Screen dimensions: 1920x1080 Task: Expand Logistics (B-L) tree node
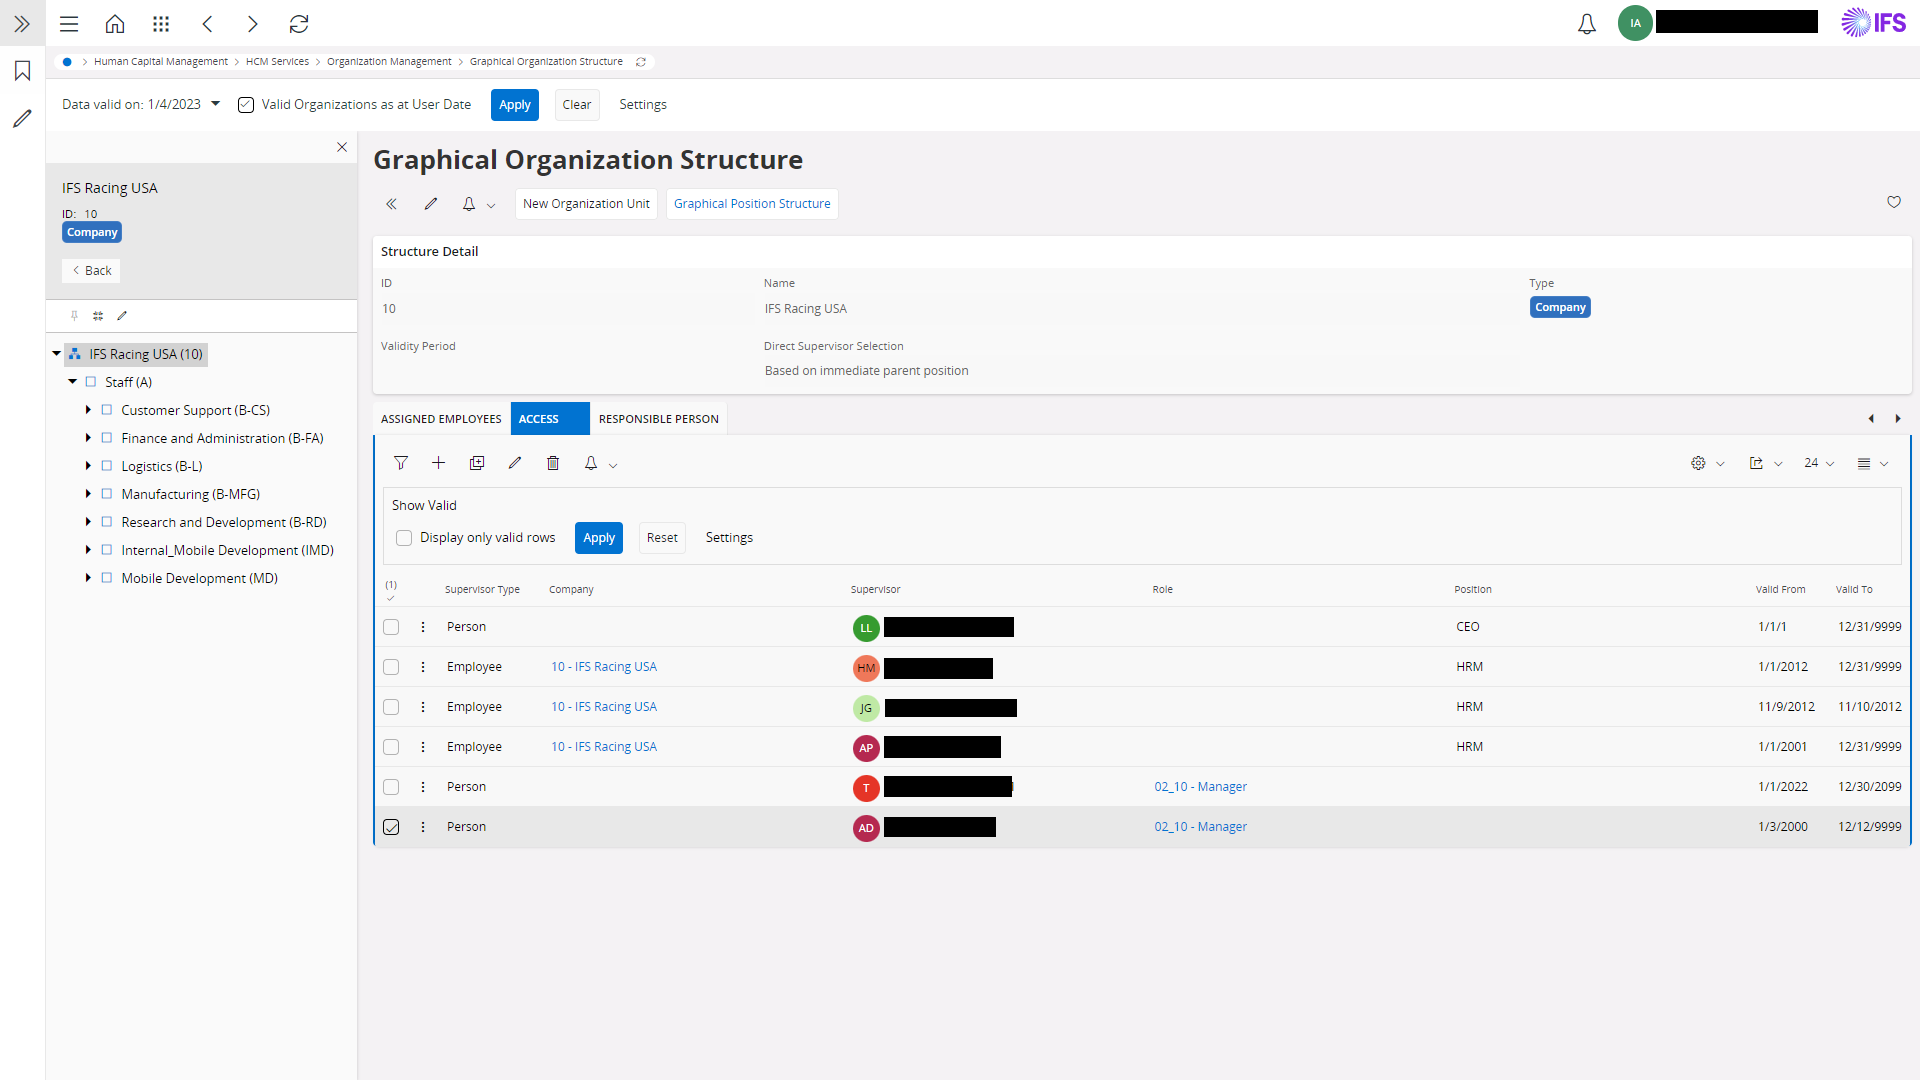click(88, 466)
